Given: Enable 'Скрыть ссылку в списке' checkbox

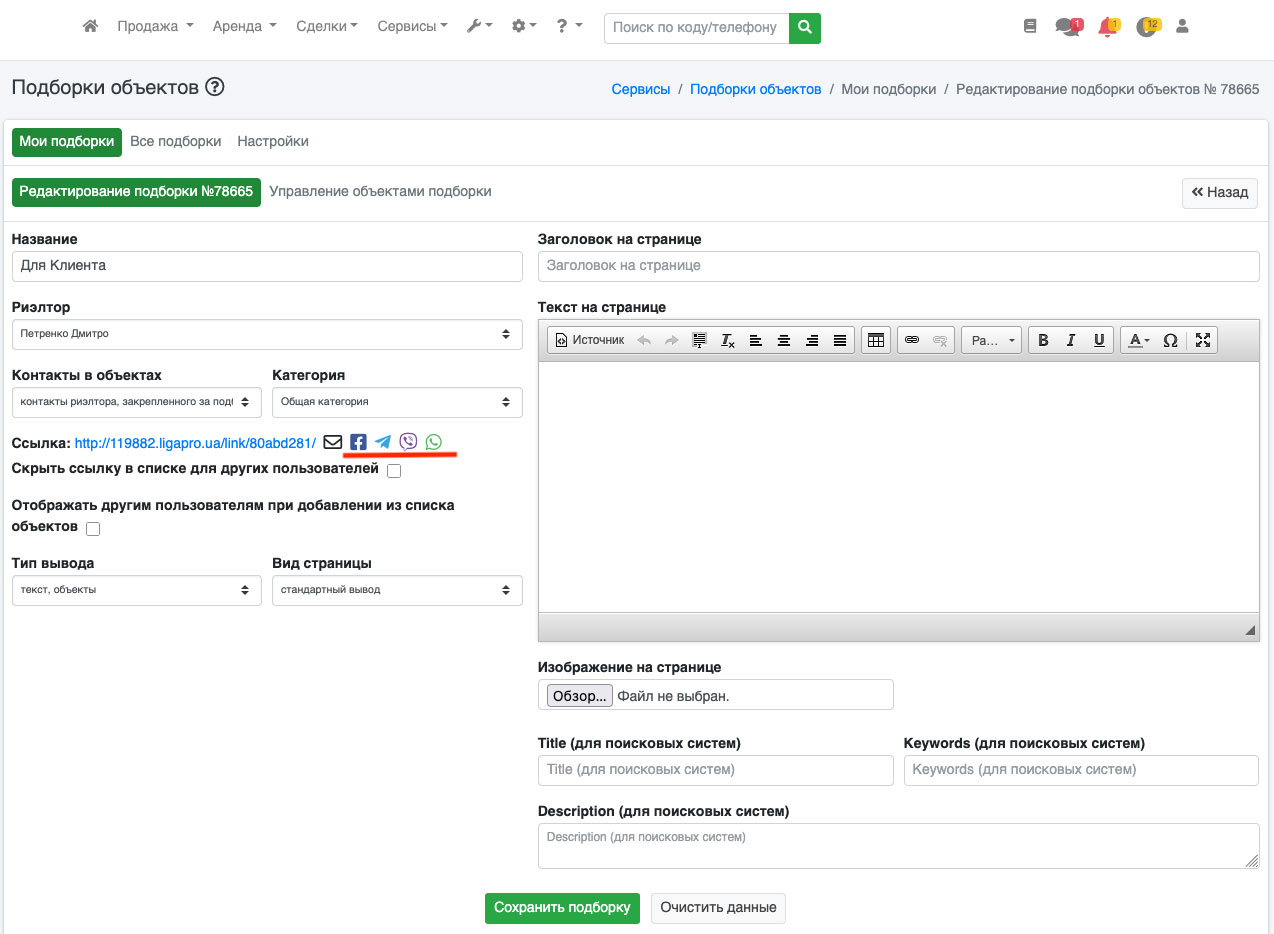Looking at the screenshot, I should point(394,471).
